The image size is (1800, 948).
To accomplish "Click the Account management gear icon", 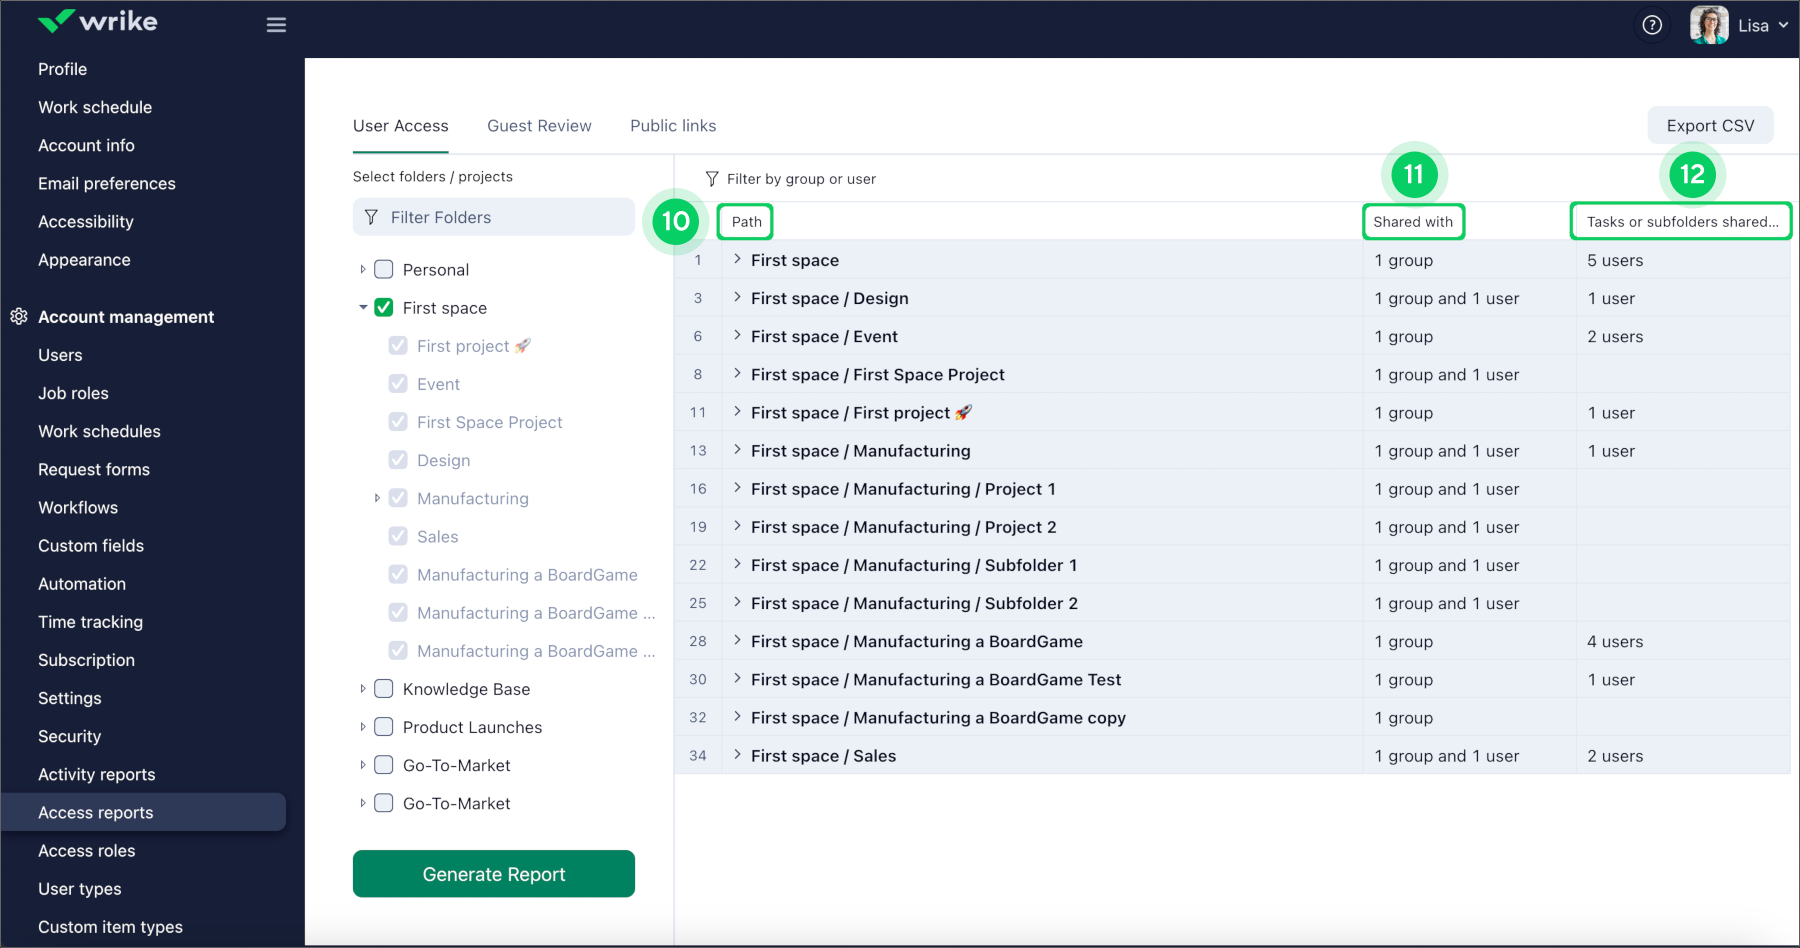I will (18, 317).
